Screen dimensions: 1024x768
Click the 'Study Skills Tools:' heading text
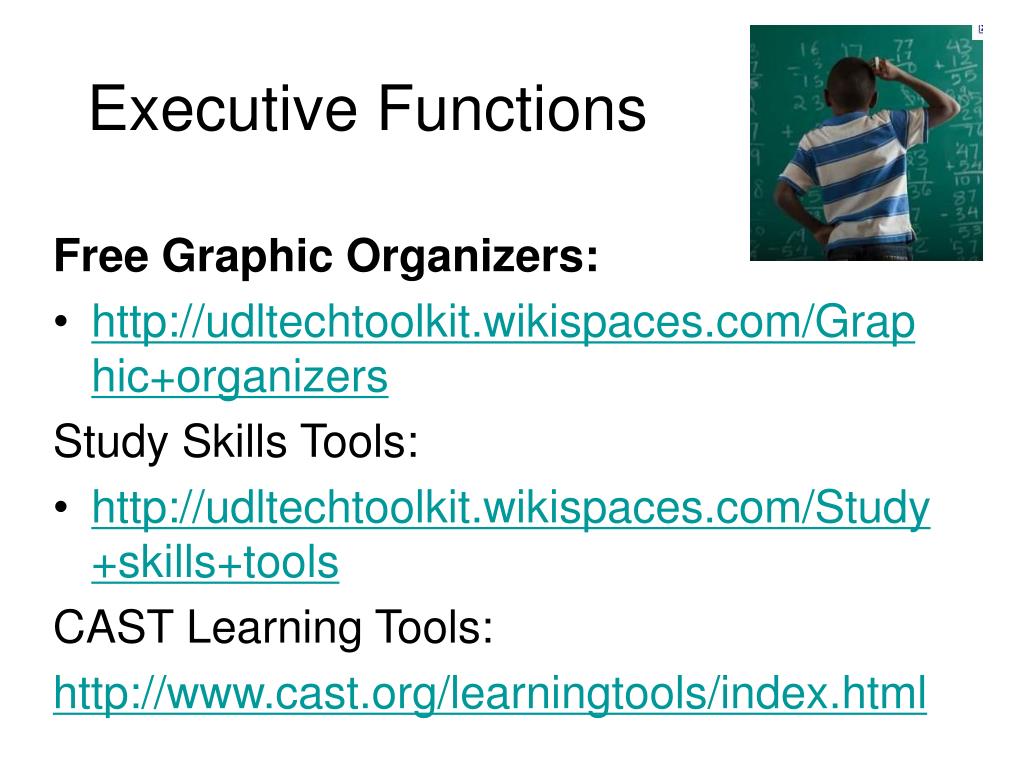point(236,441)
